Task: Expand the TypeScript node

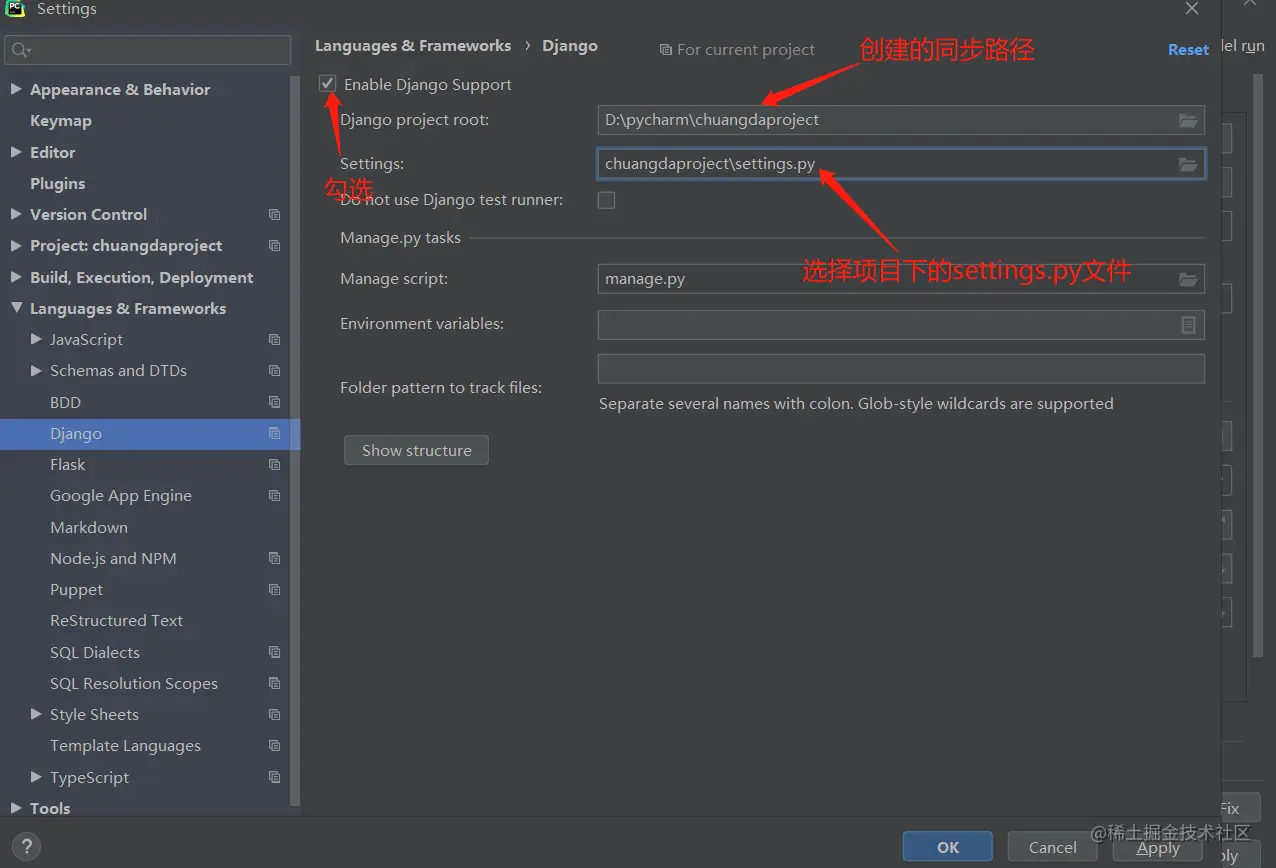Action: tap(36, 777)
